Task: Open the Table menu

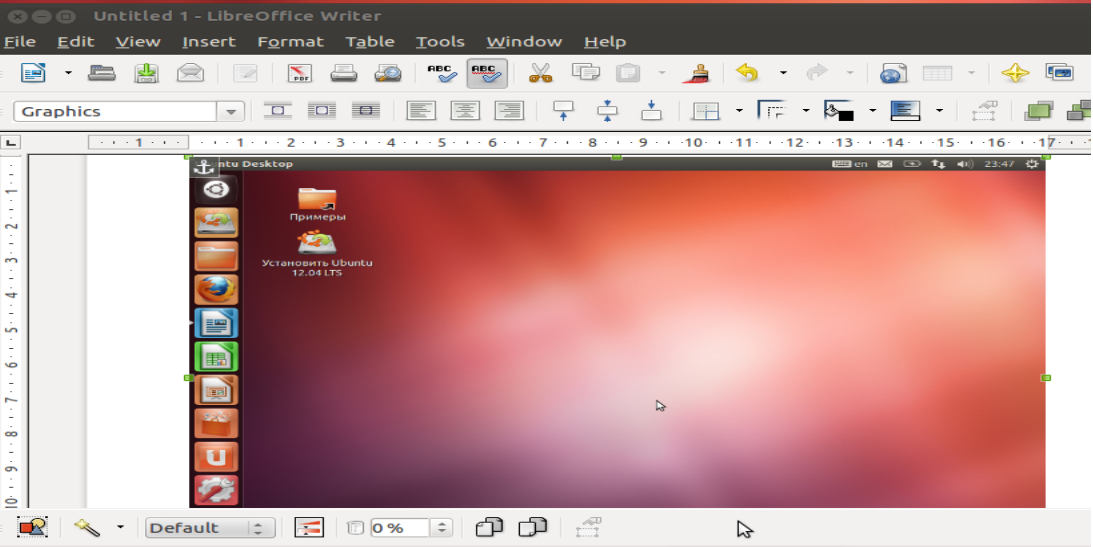Action: (x=370, y=42)
